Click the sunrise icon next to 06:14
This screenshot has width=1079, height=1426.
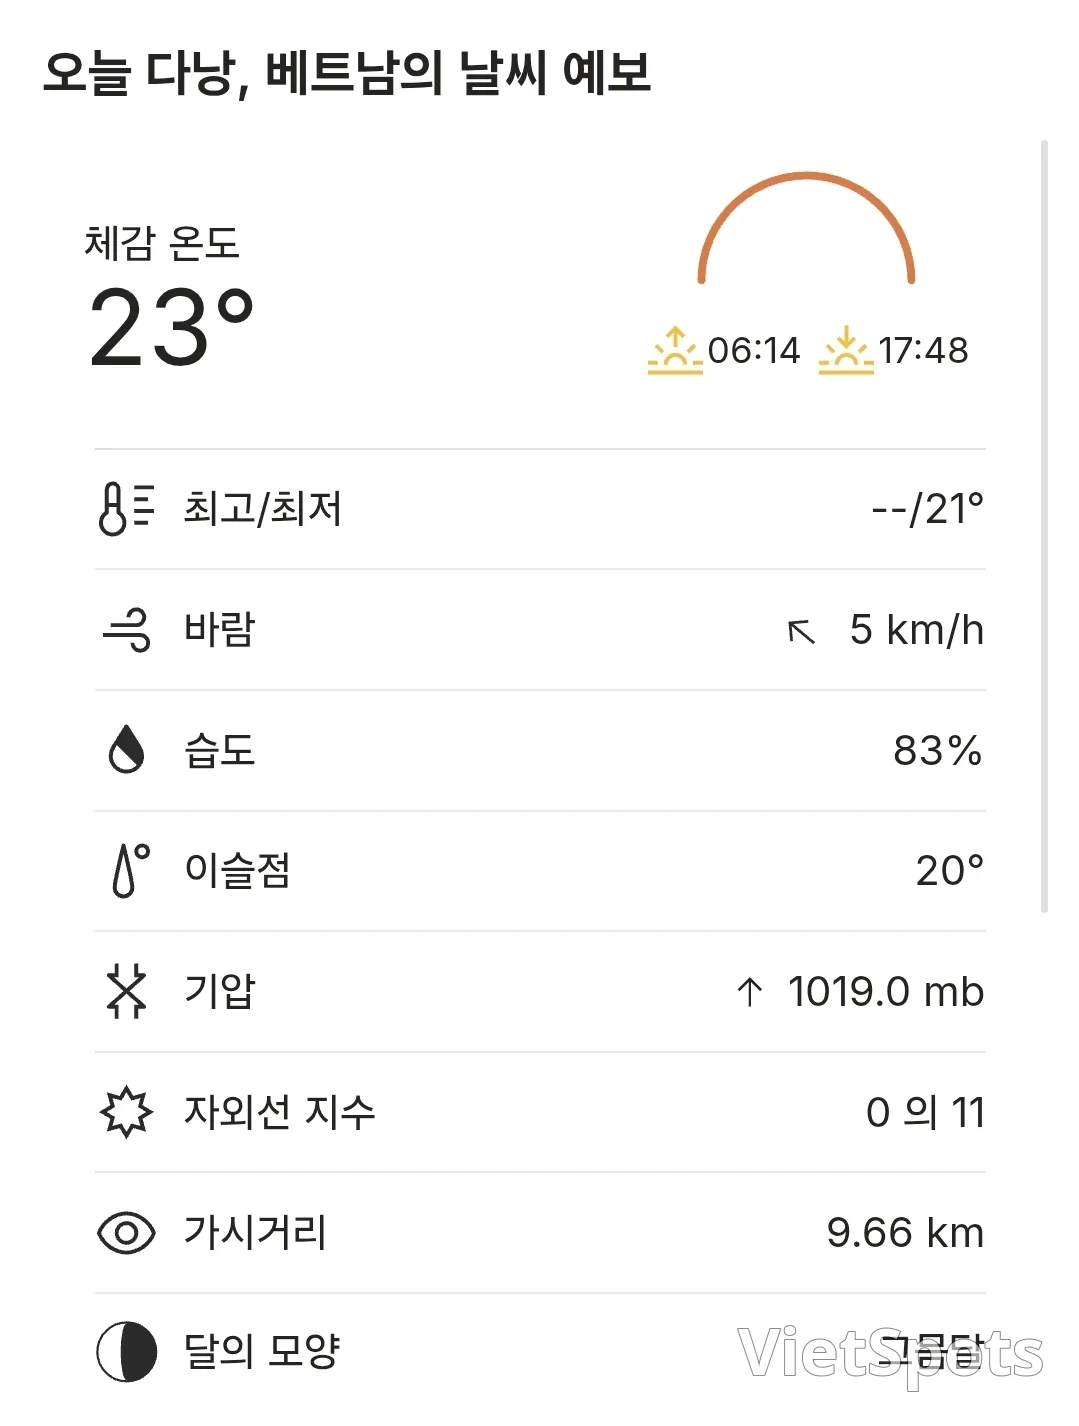pyautogui.click(x=675, y=351)
